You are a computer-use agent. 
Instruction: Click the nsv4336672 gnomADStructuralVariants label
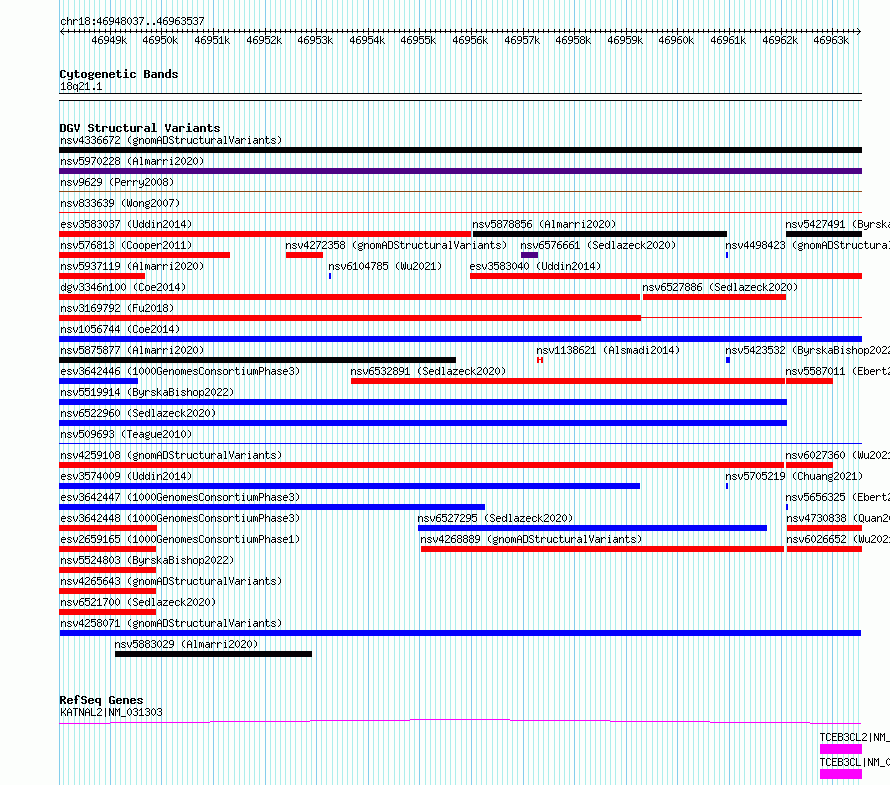[171, 140]
